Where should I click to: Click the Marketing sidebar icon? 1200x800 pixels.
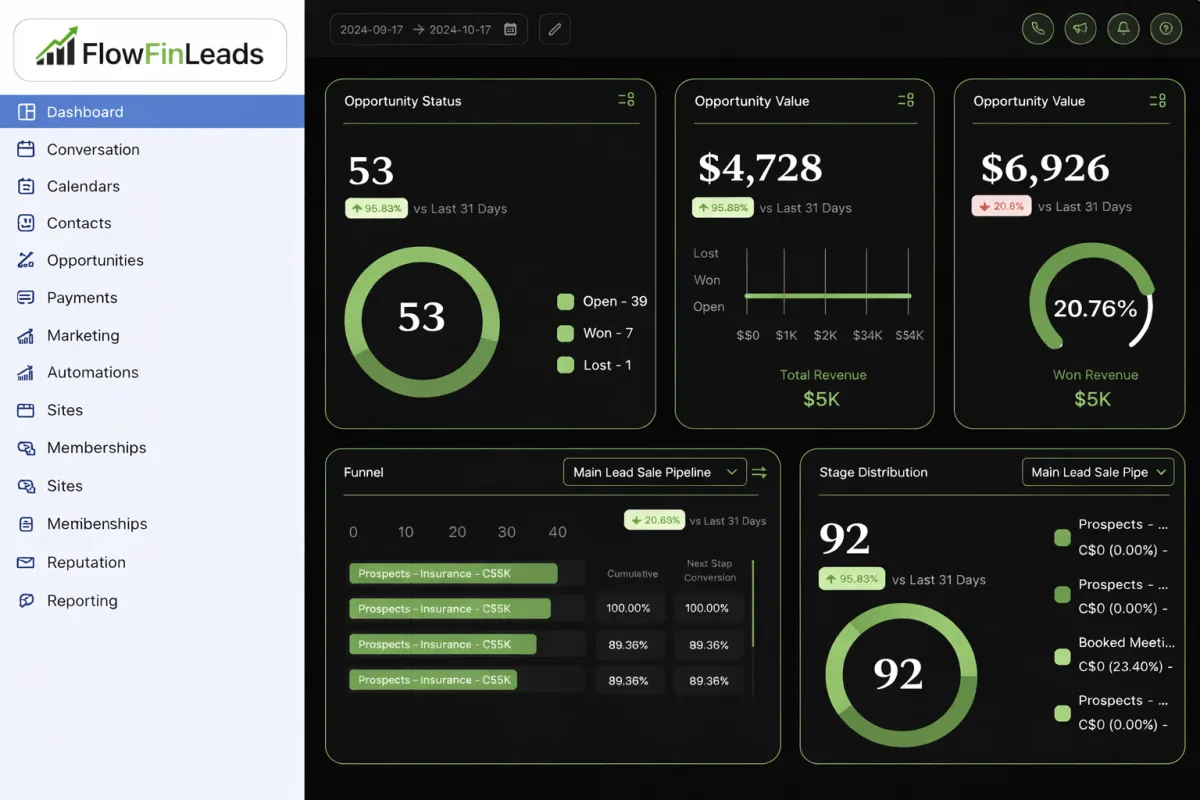[26, 336]
